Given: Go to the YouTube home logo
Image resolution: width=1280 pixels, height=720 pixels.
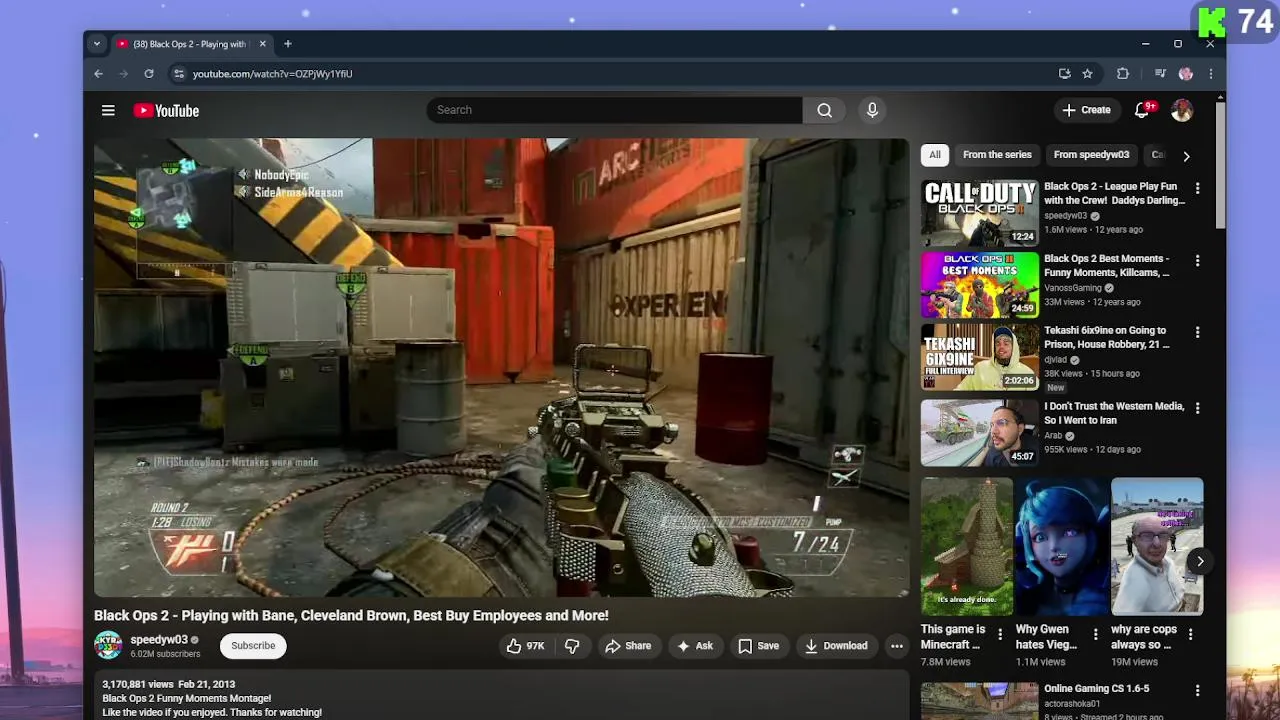Looking at the screenshot, I should pos(166,111).
